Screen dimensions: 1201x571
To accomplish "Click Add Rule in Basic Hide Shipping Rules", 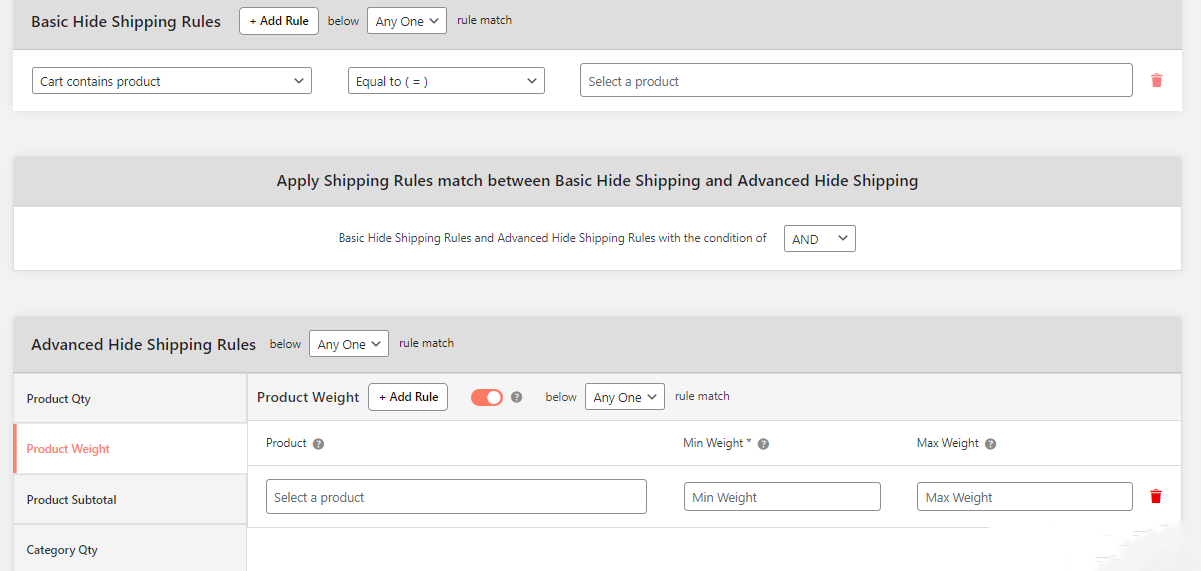I will coord(279,21).
